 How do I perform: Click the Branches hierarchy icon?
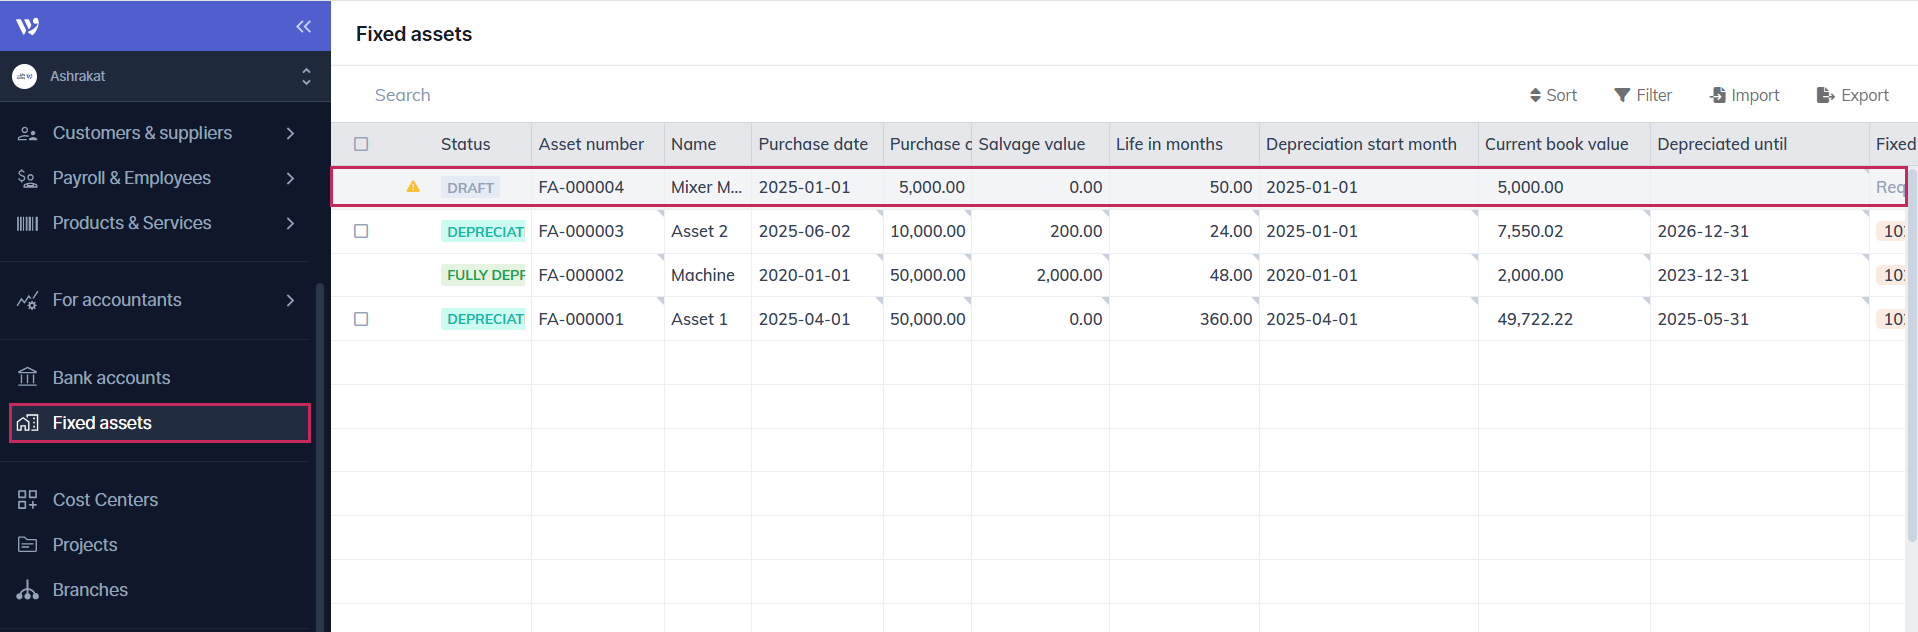(27, 590)
